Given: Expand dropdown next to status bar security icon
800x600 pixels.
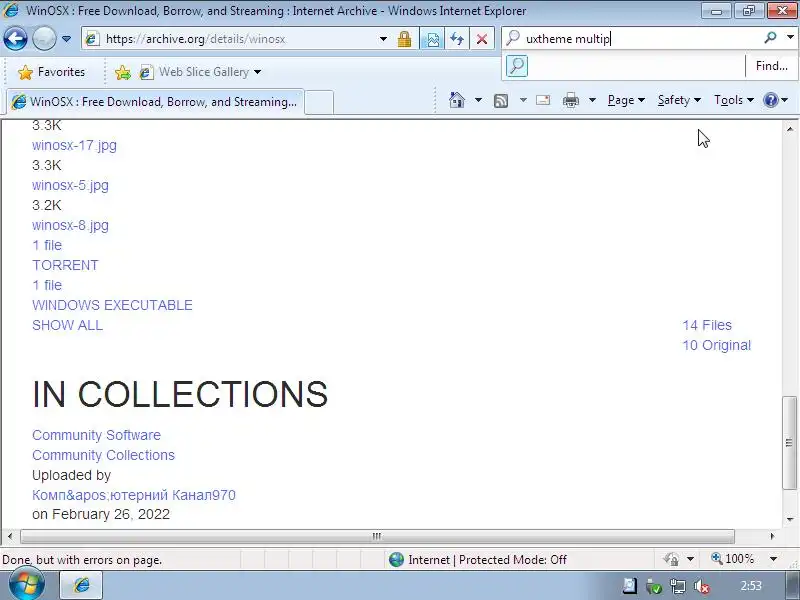Looking at the screenshot, I should (x=690, y=559).
